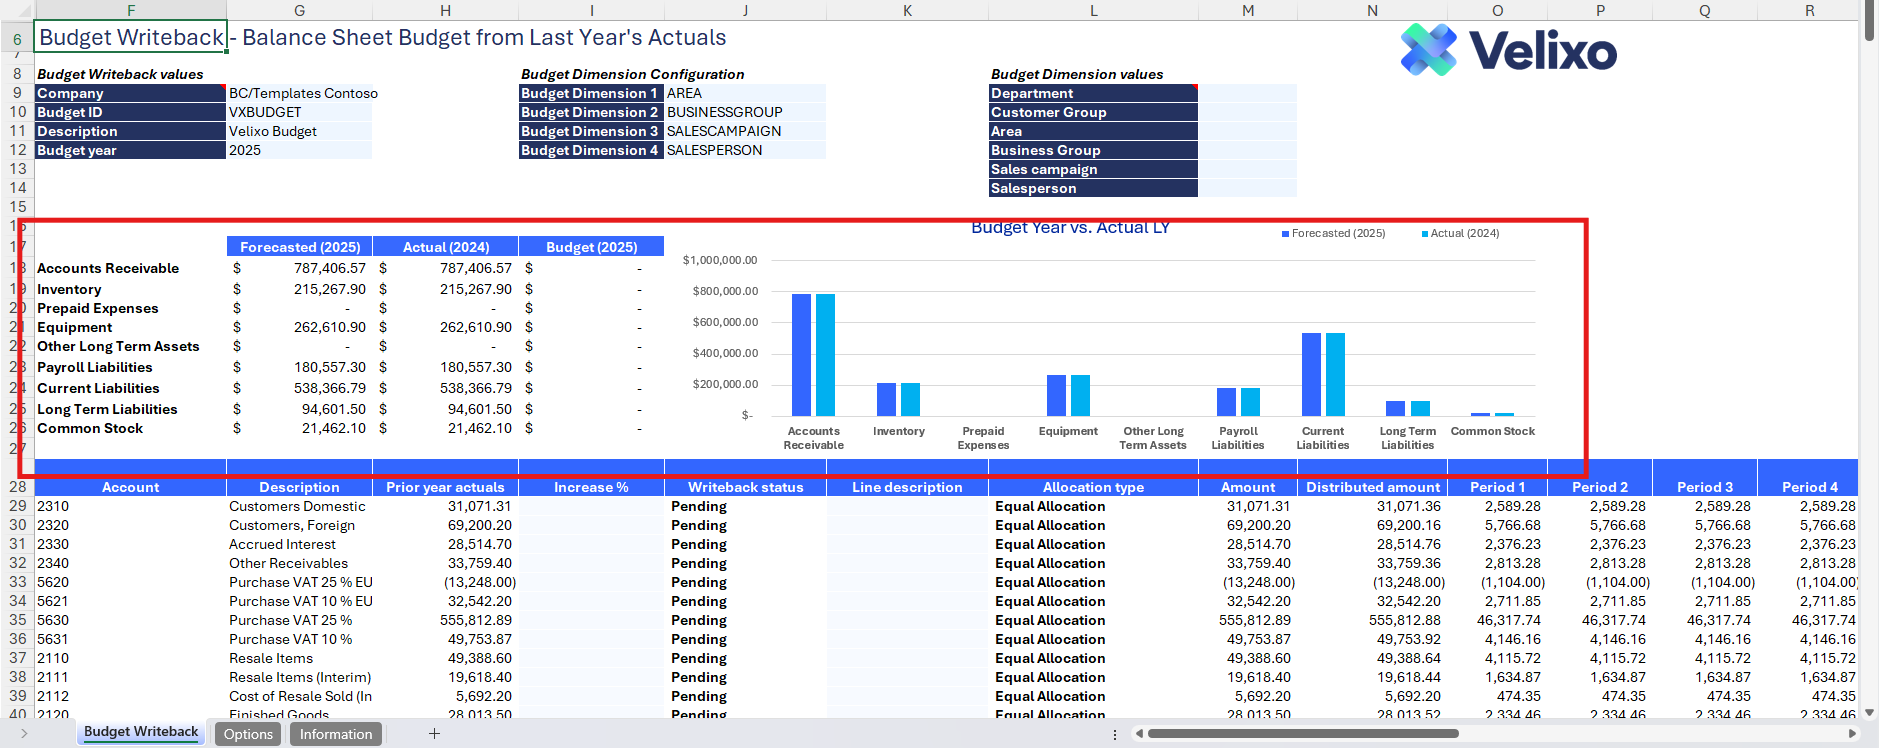Click the Velixo logo image
Viewport: 1879px width, 748px height.
point(1508,50)
